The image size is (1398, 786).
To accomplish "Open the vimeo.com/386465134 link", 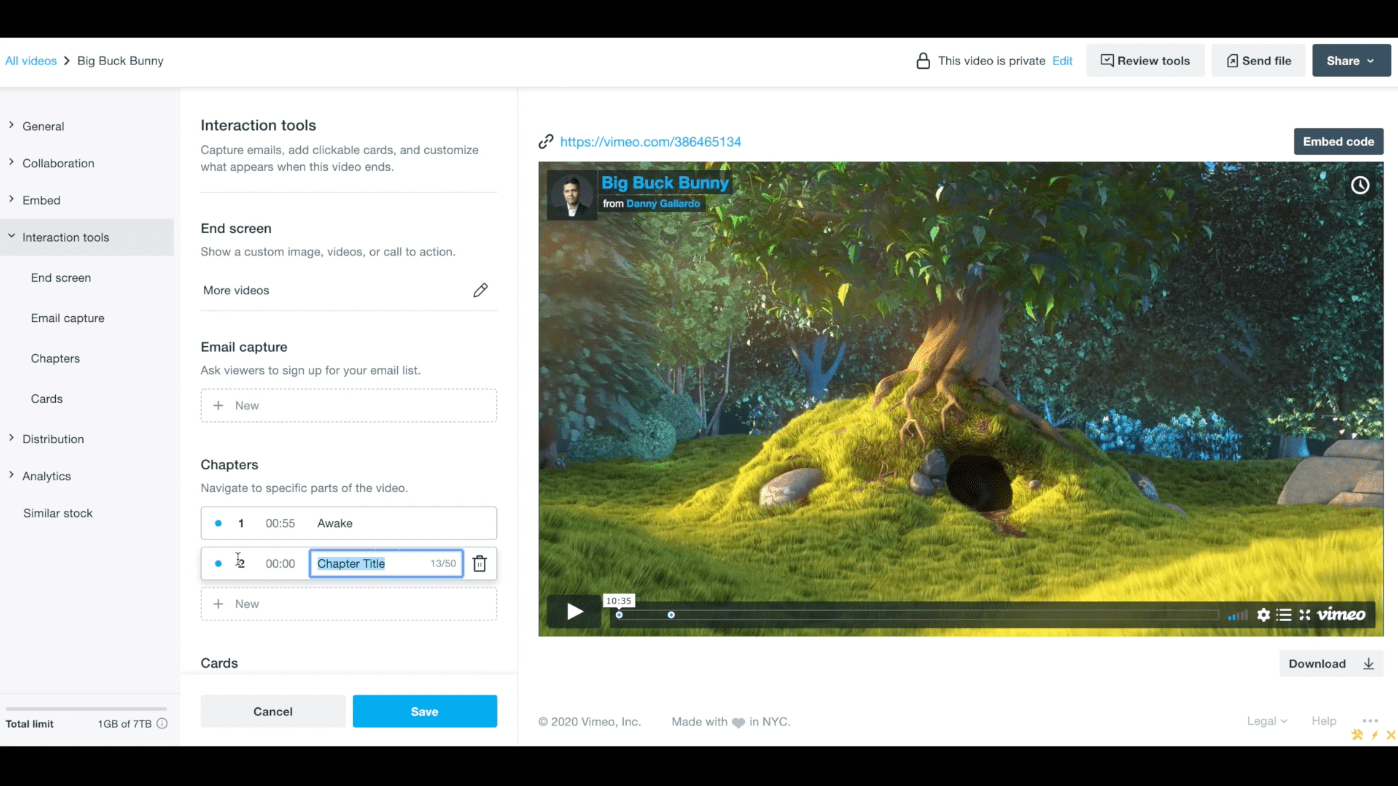I will [651, 142].
